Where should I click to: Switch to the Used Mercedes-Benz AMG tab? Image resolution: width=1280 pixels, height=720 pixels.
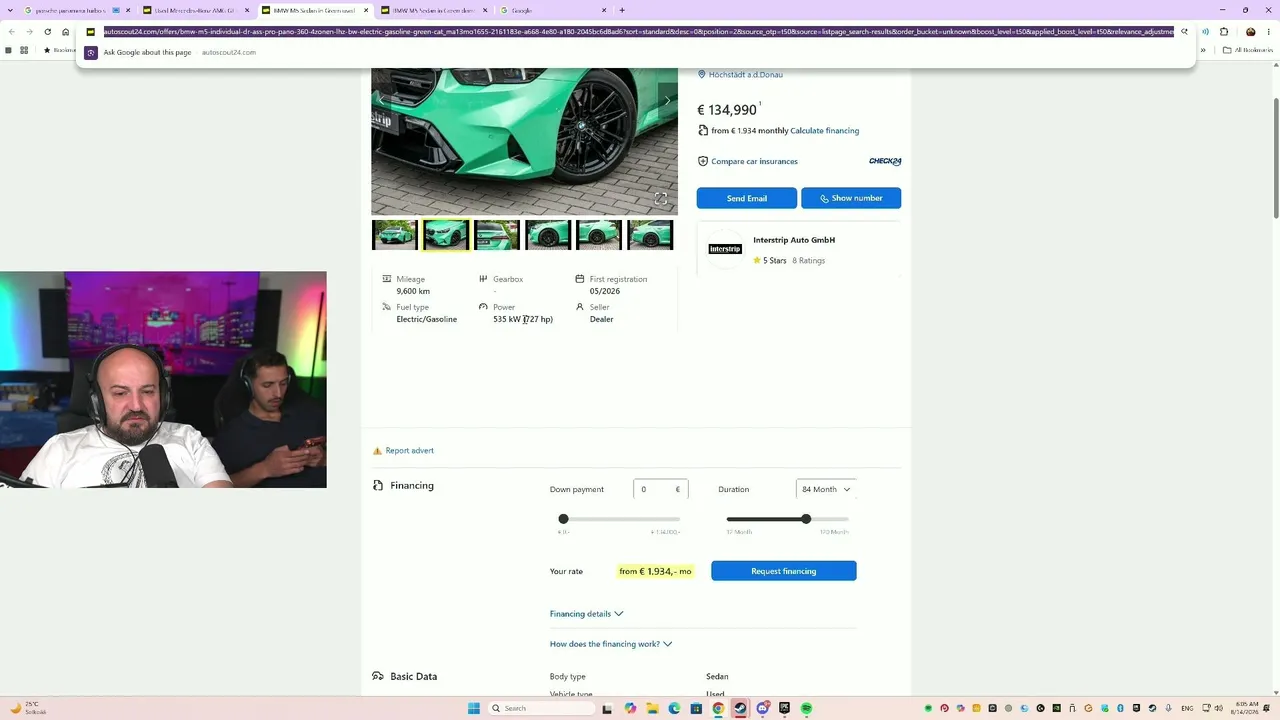click(195, 10)
